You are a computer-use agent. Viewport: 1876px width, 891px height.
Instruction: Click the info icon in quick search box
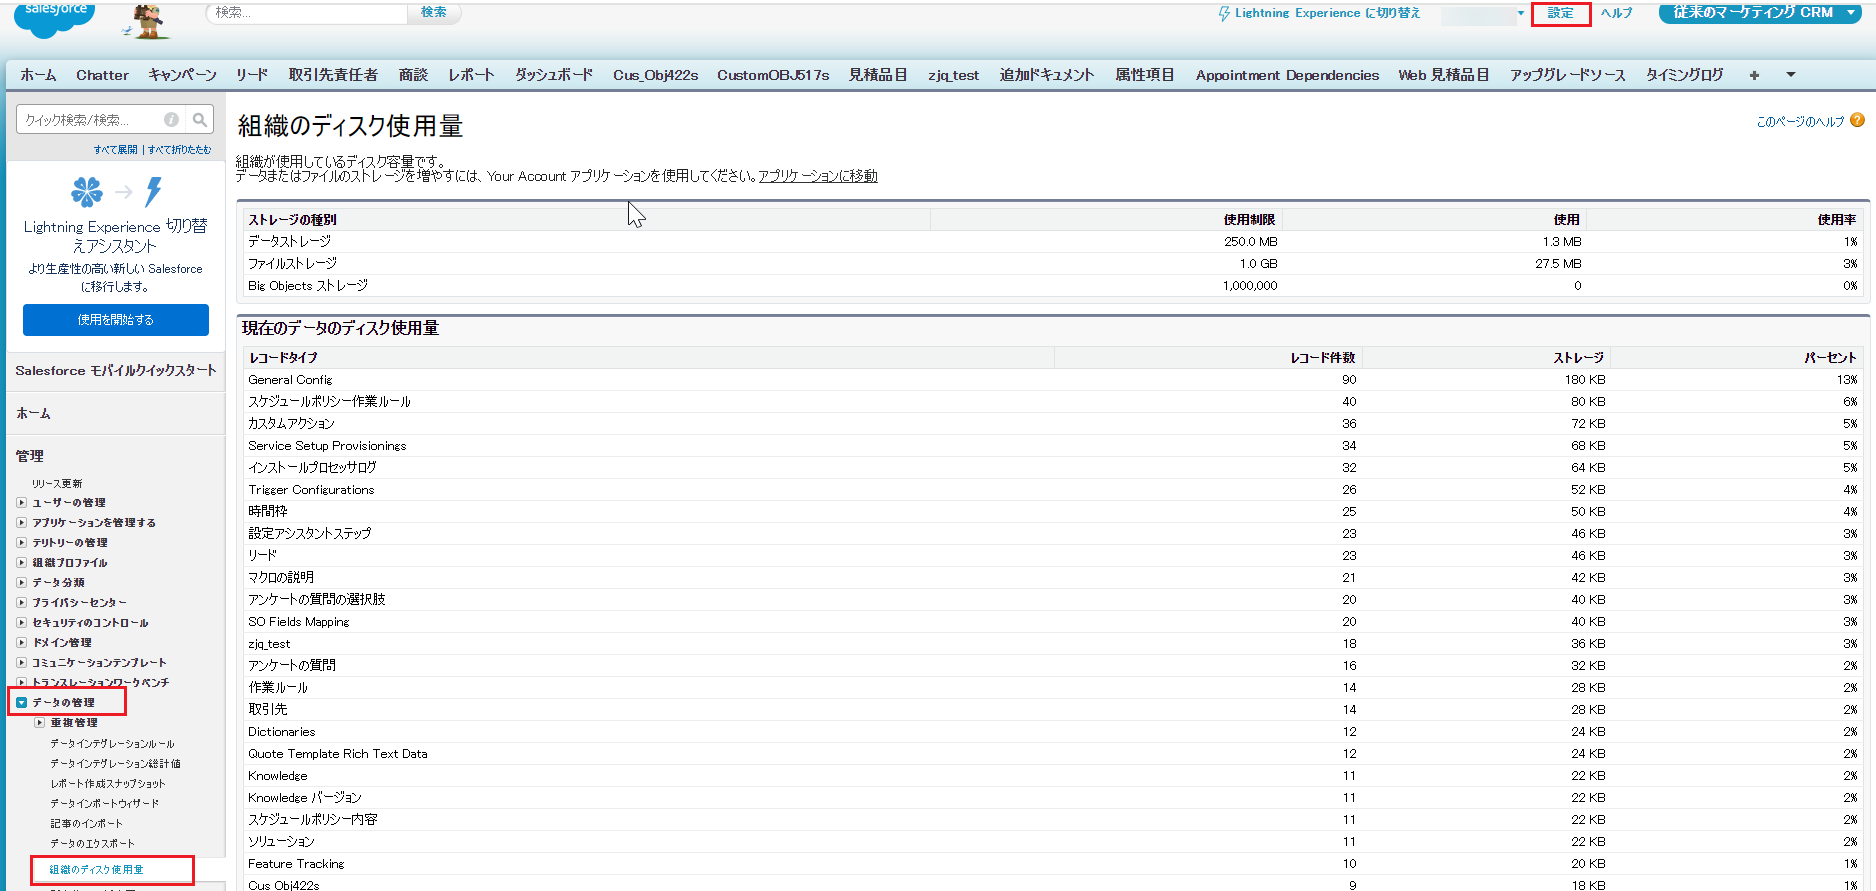tap(171, 120)
